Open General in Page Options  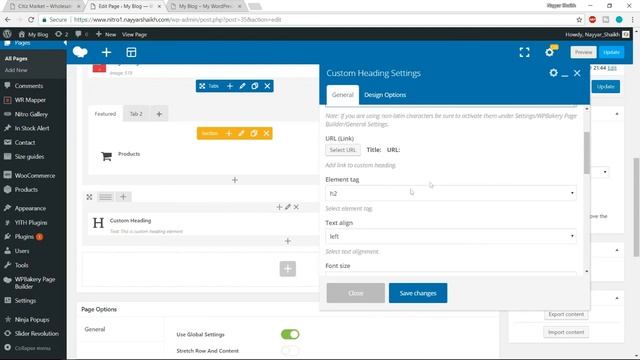coord(95,329)
